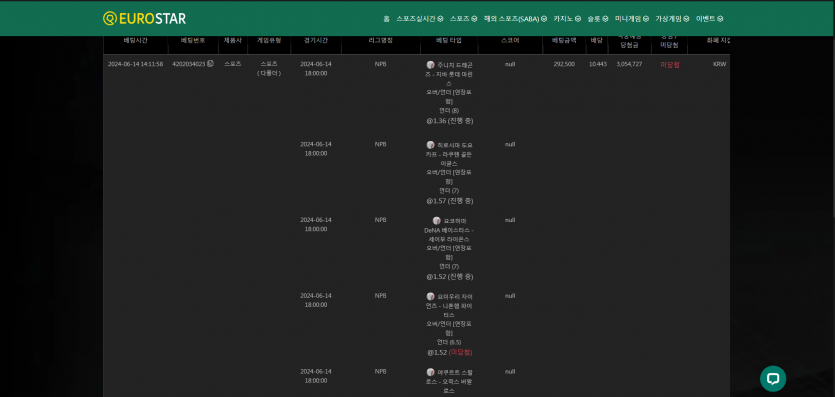The height and width of the screenshot is (397, 835).
Task: Click 히로시마 도요 카프 team name text
Action: tap(449, 150)
